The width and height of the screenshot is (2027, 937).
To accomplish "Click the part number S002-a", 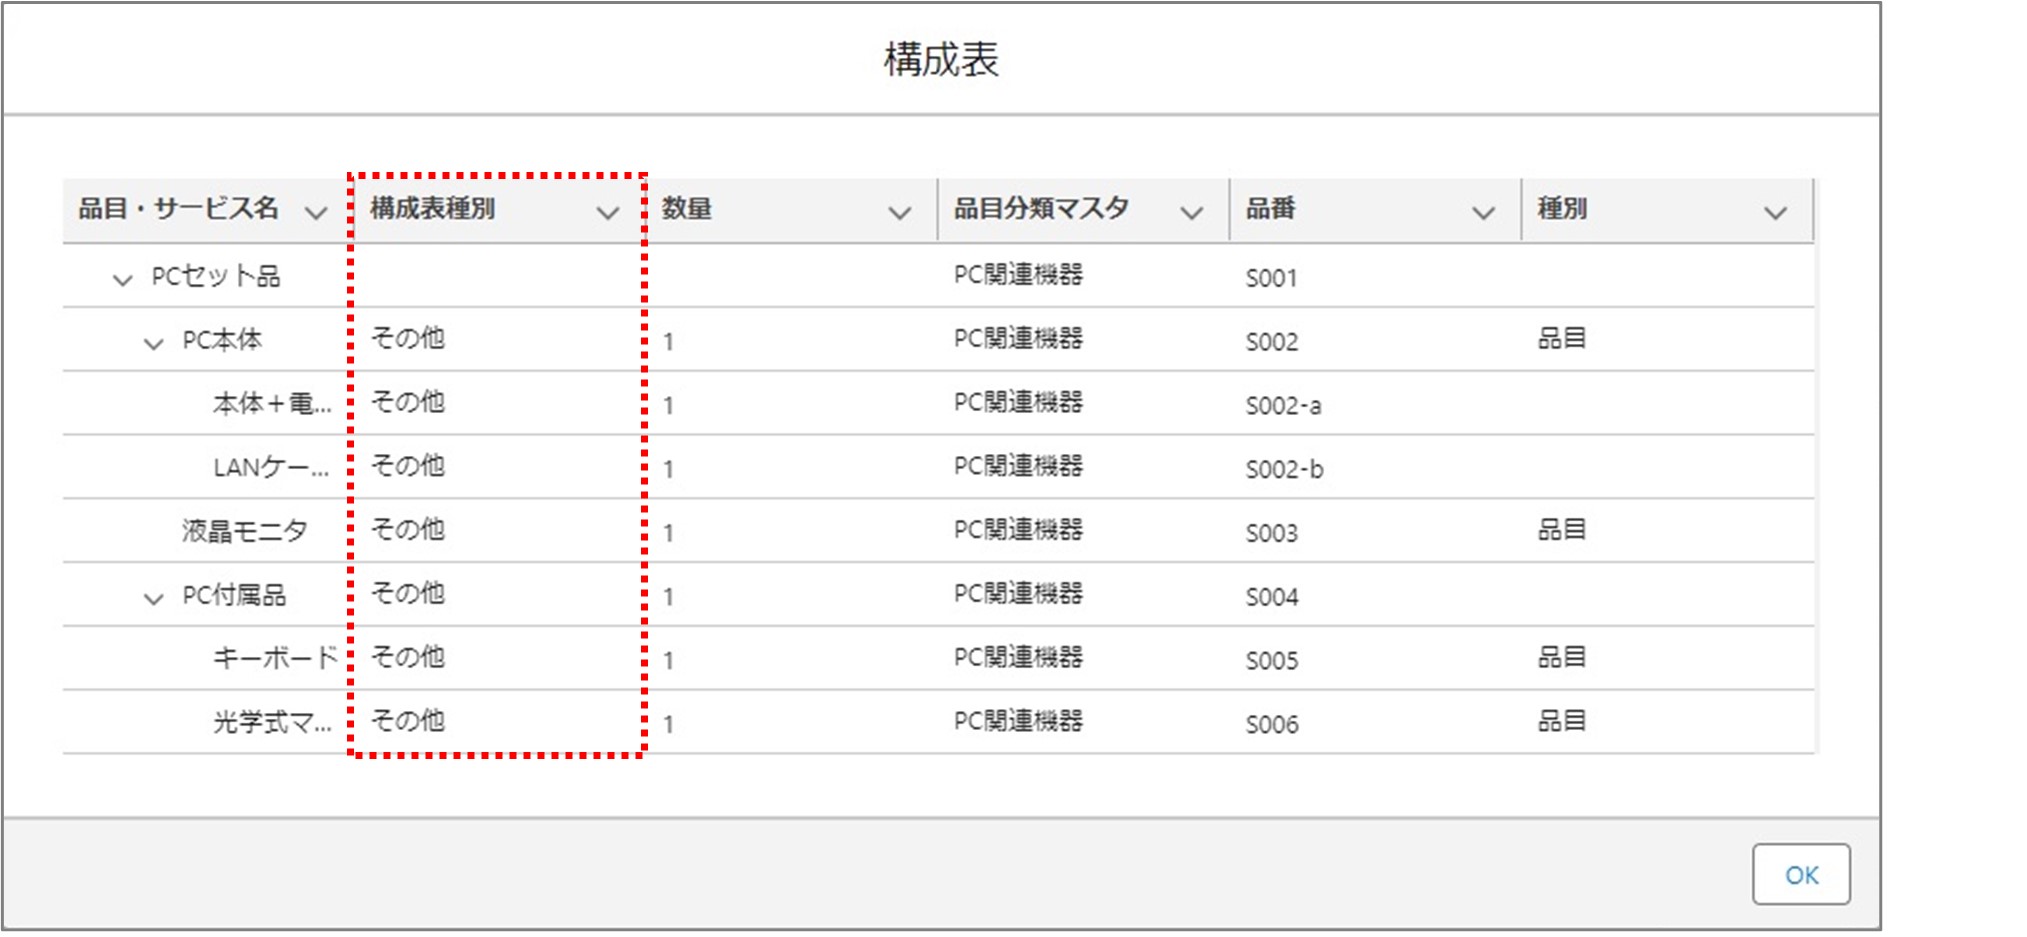I will (x=1283, y=406).
